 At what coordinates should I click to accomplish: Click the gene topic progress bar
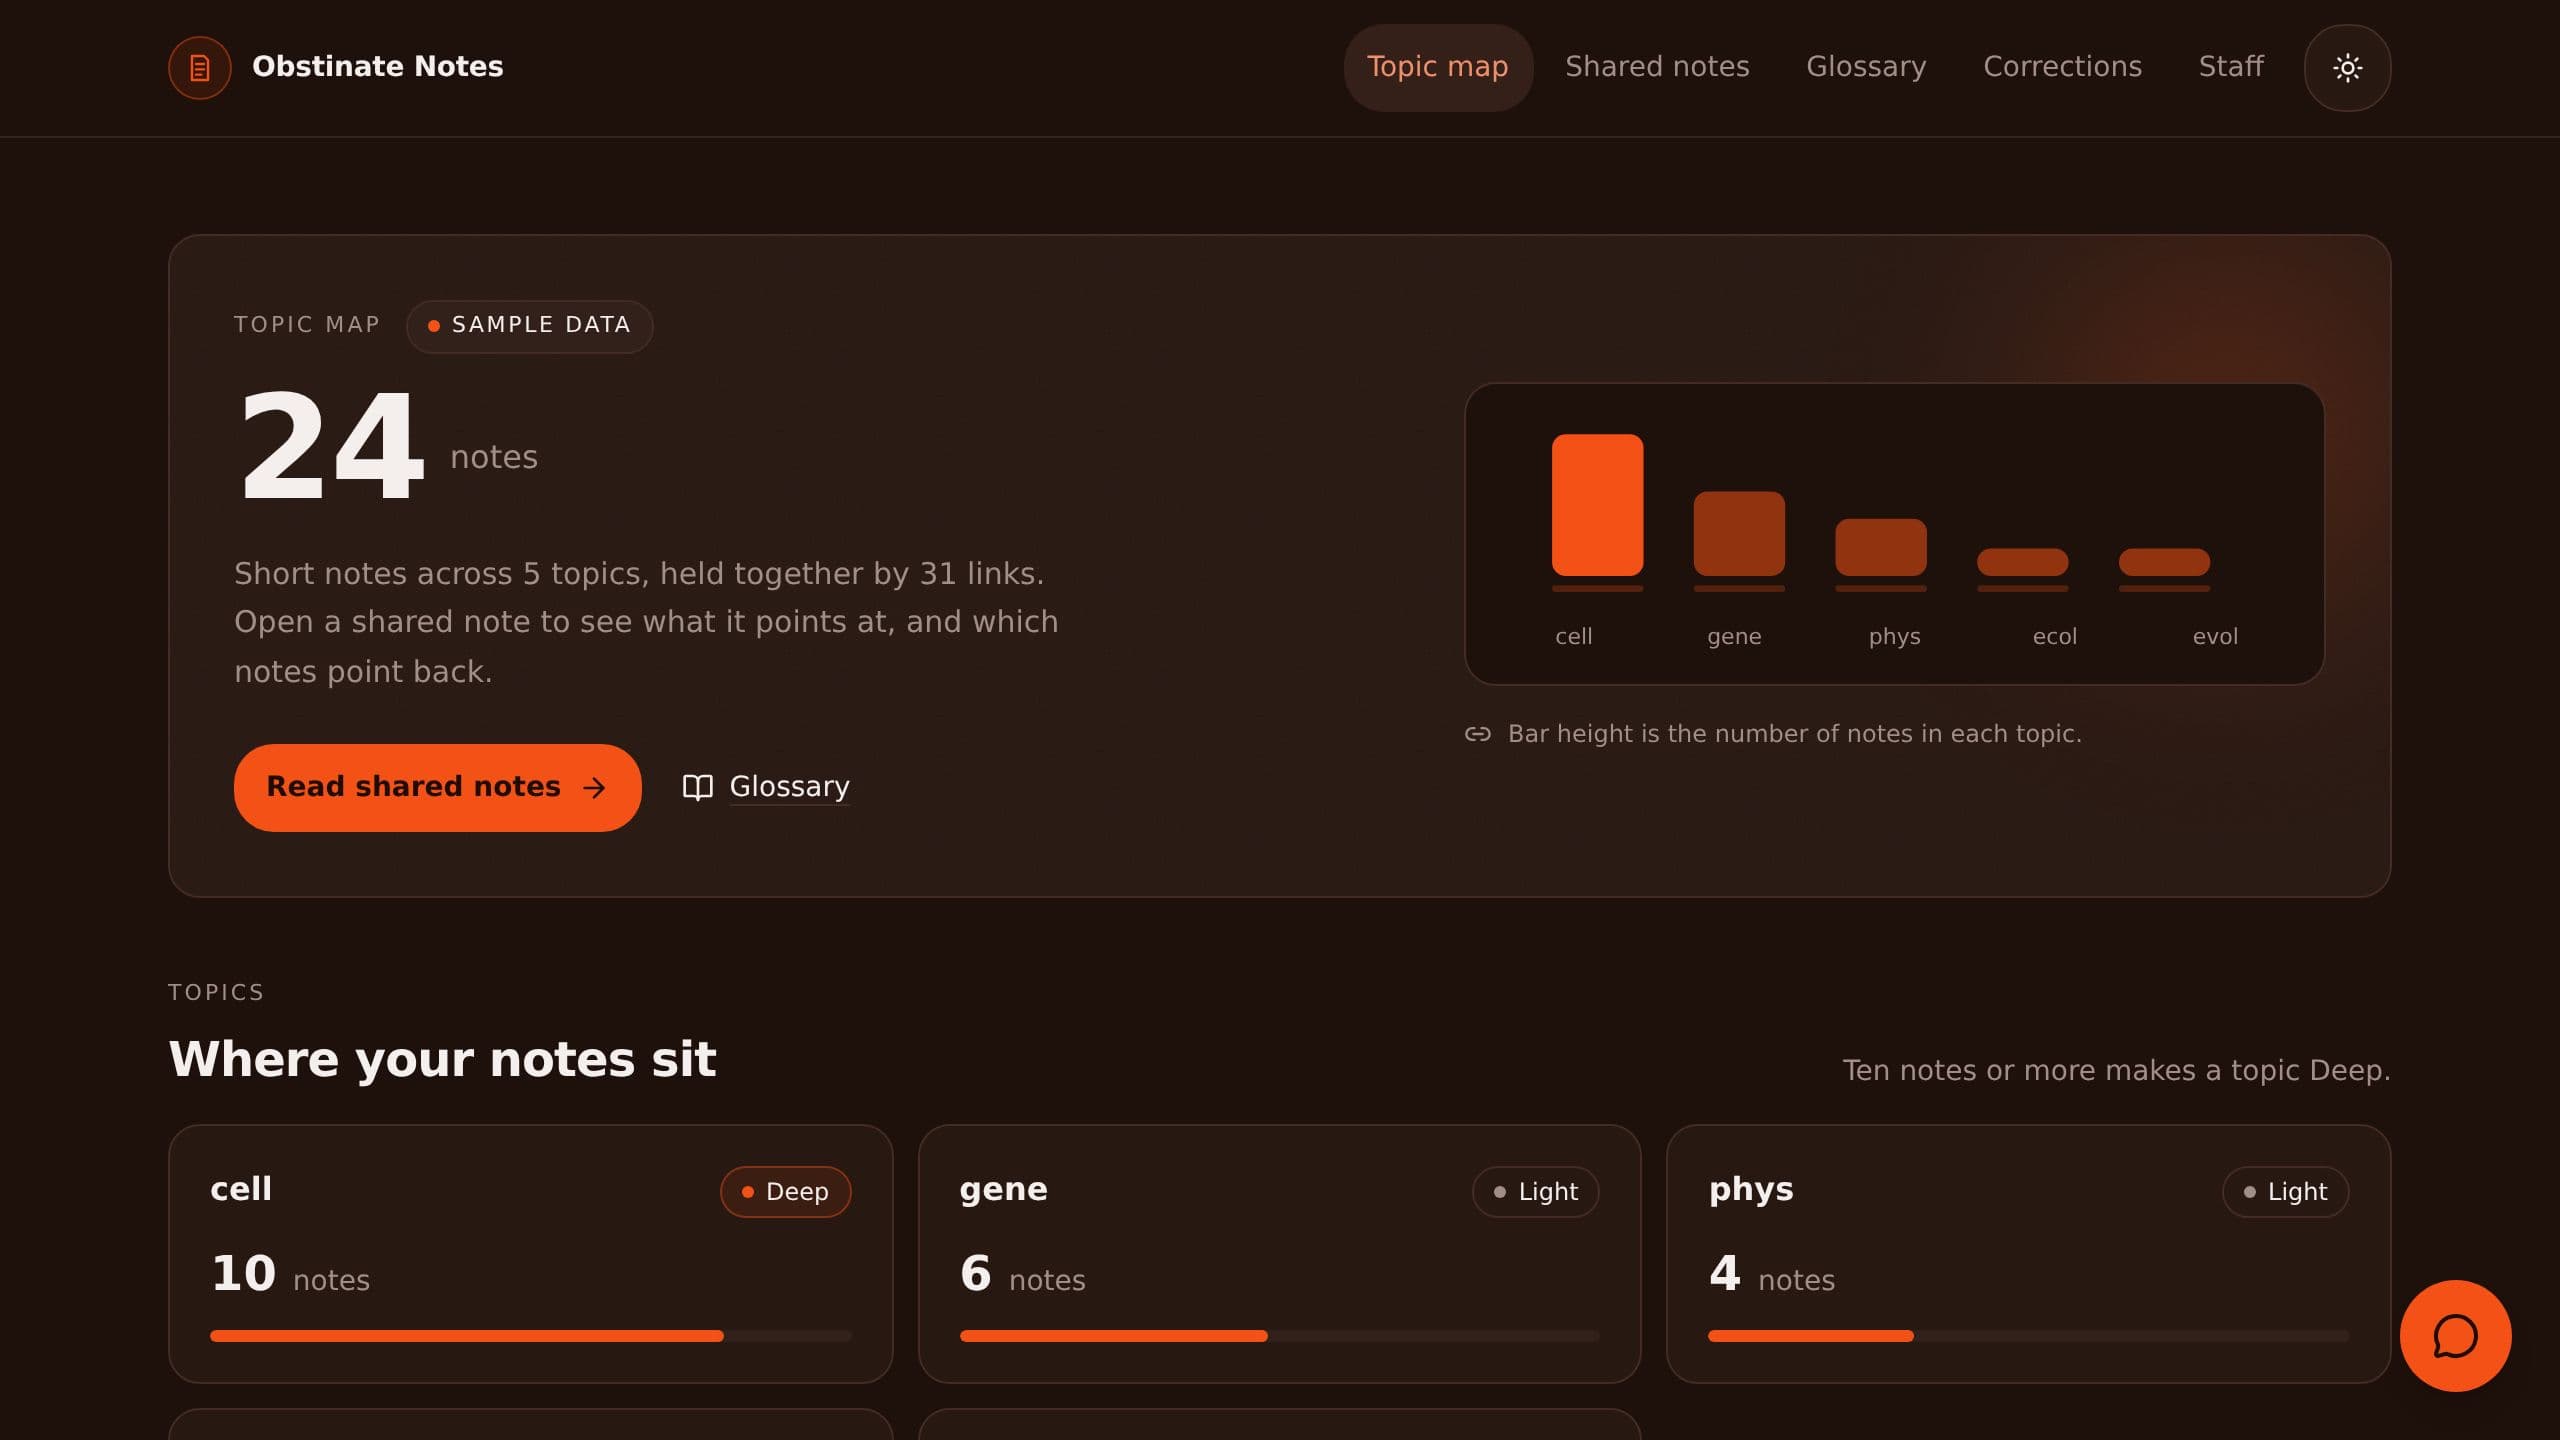coord(1279,1336)
